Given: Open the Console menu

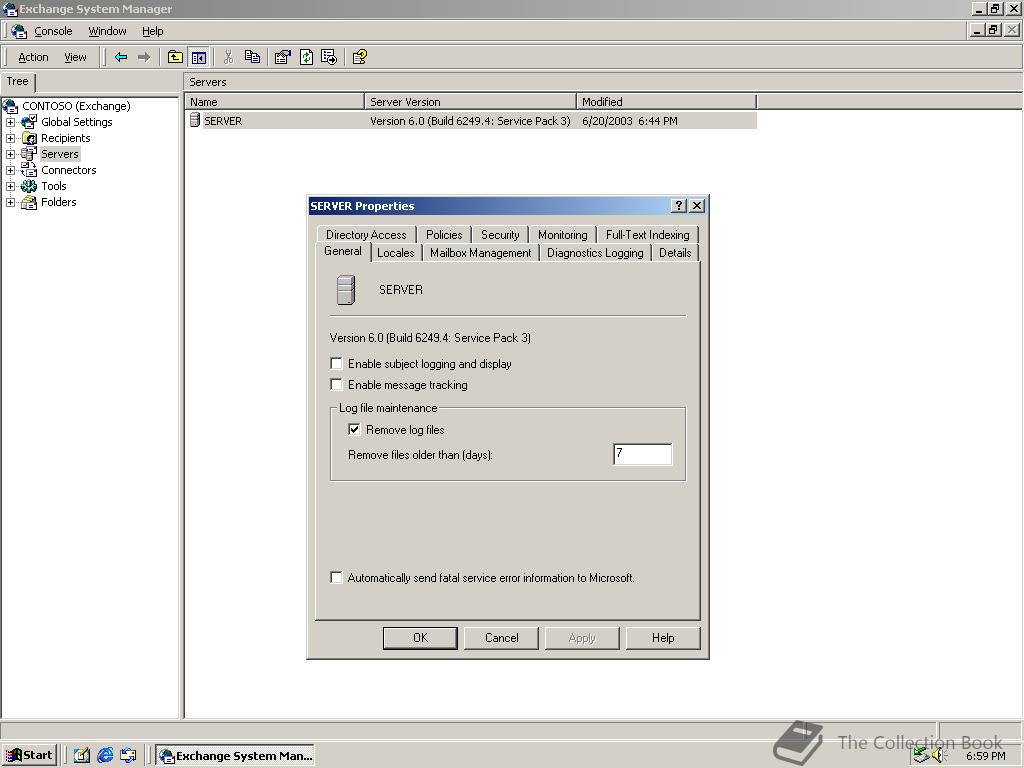Looking at the screenshot, I should (x=53, y=31).
